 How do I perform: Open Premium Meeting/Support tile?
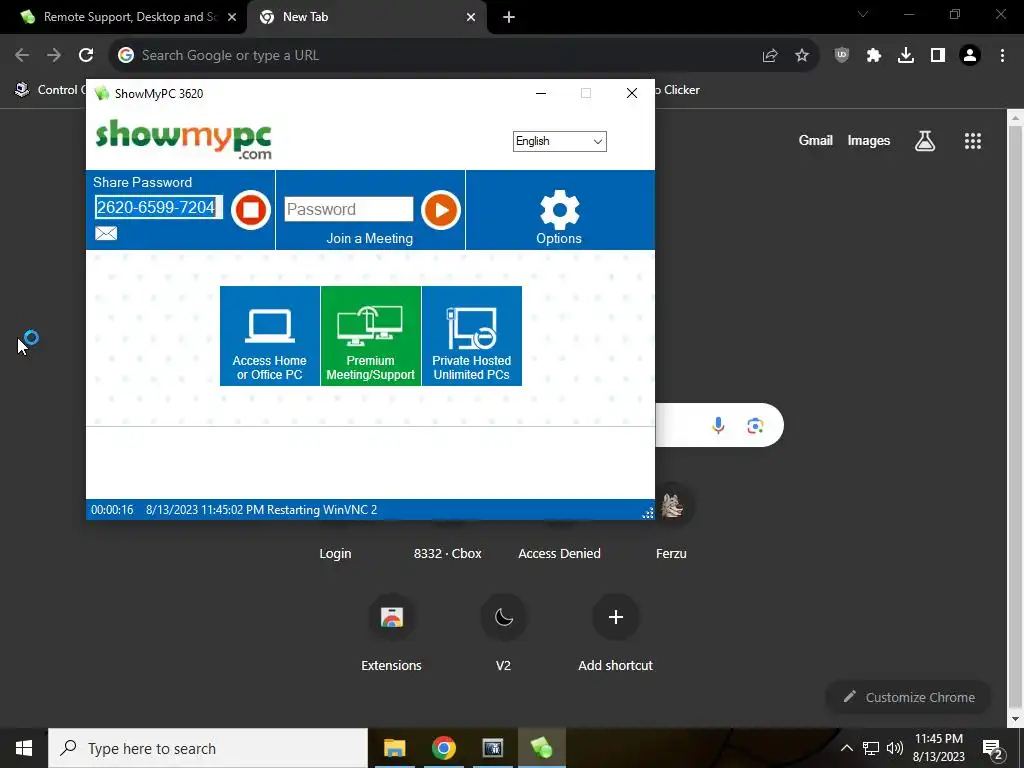[x=371, y=336]
